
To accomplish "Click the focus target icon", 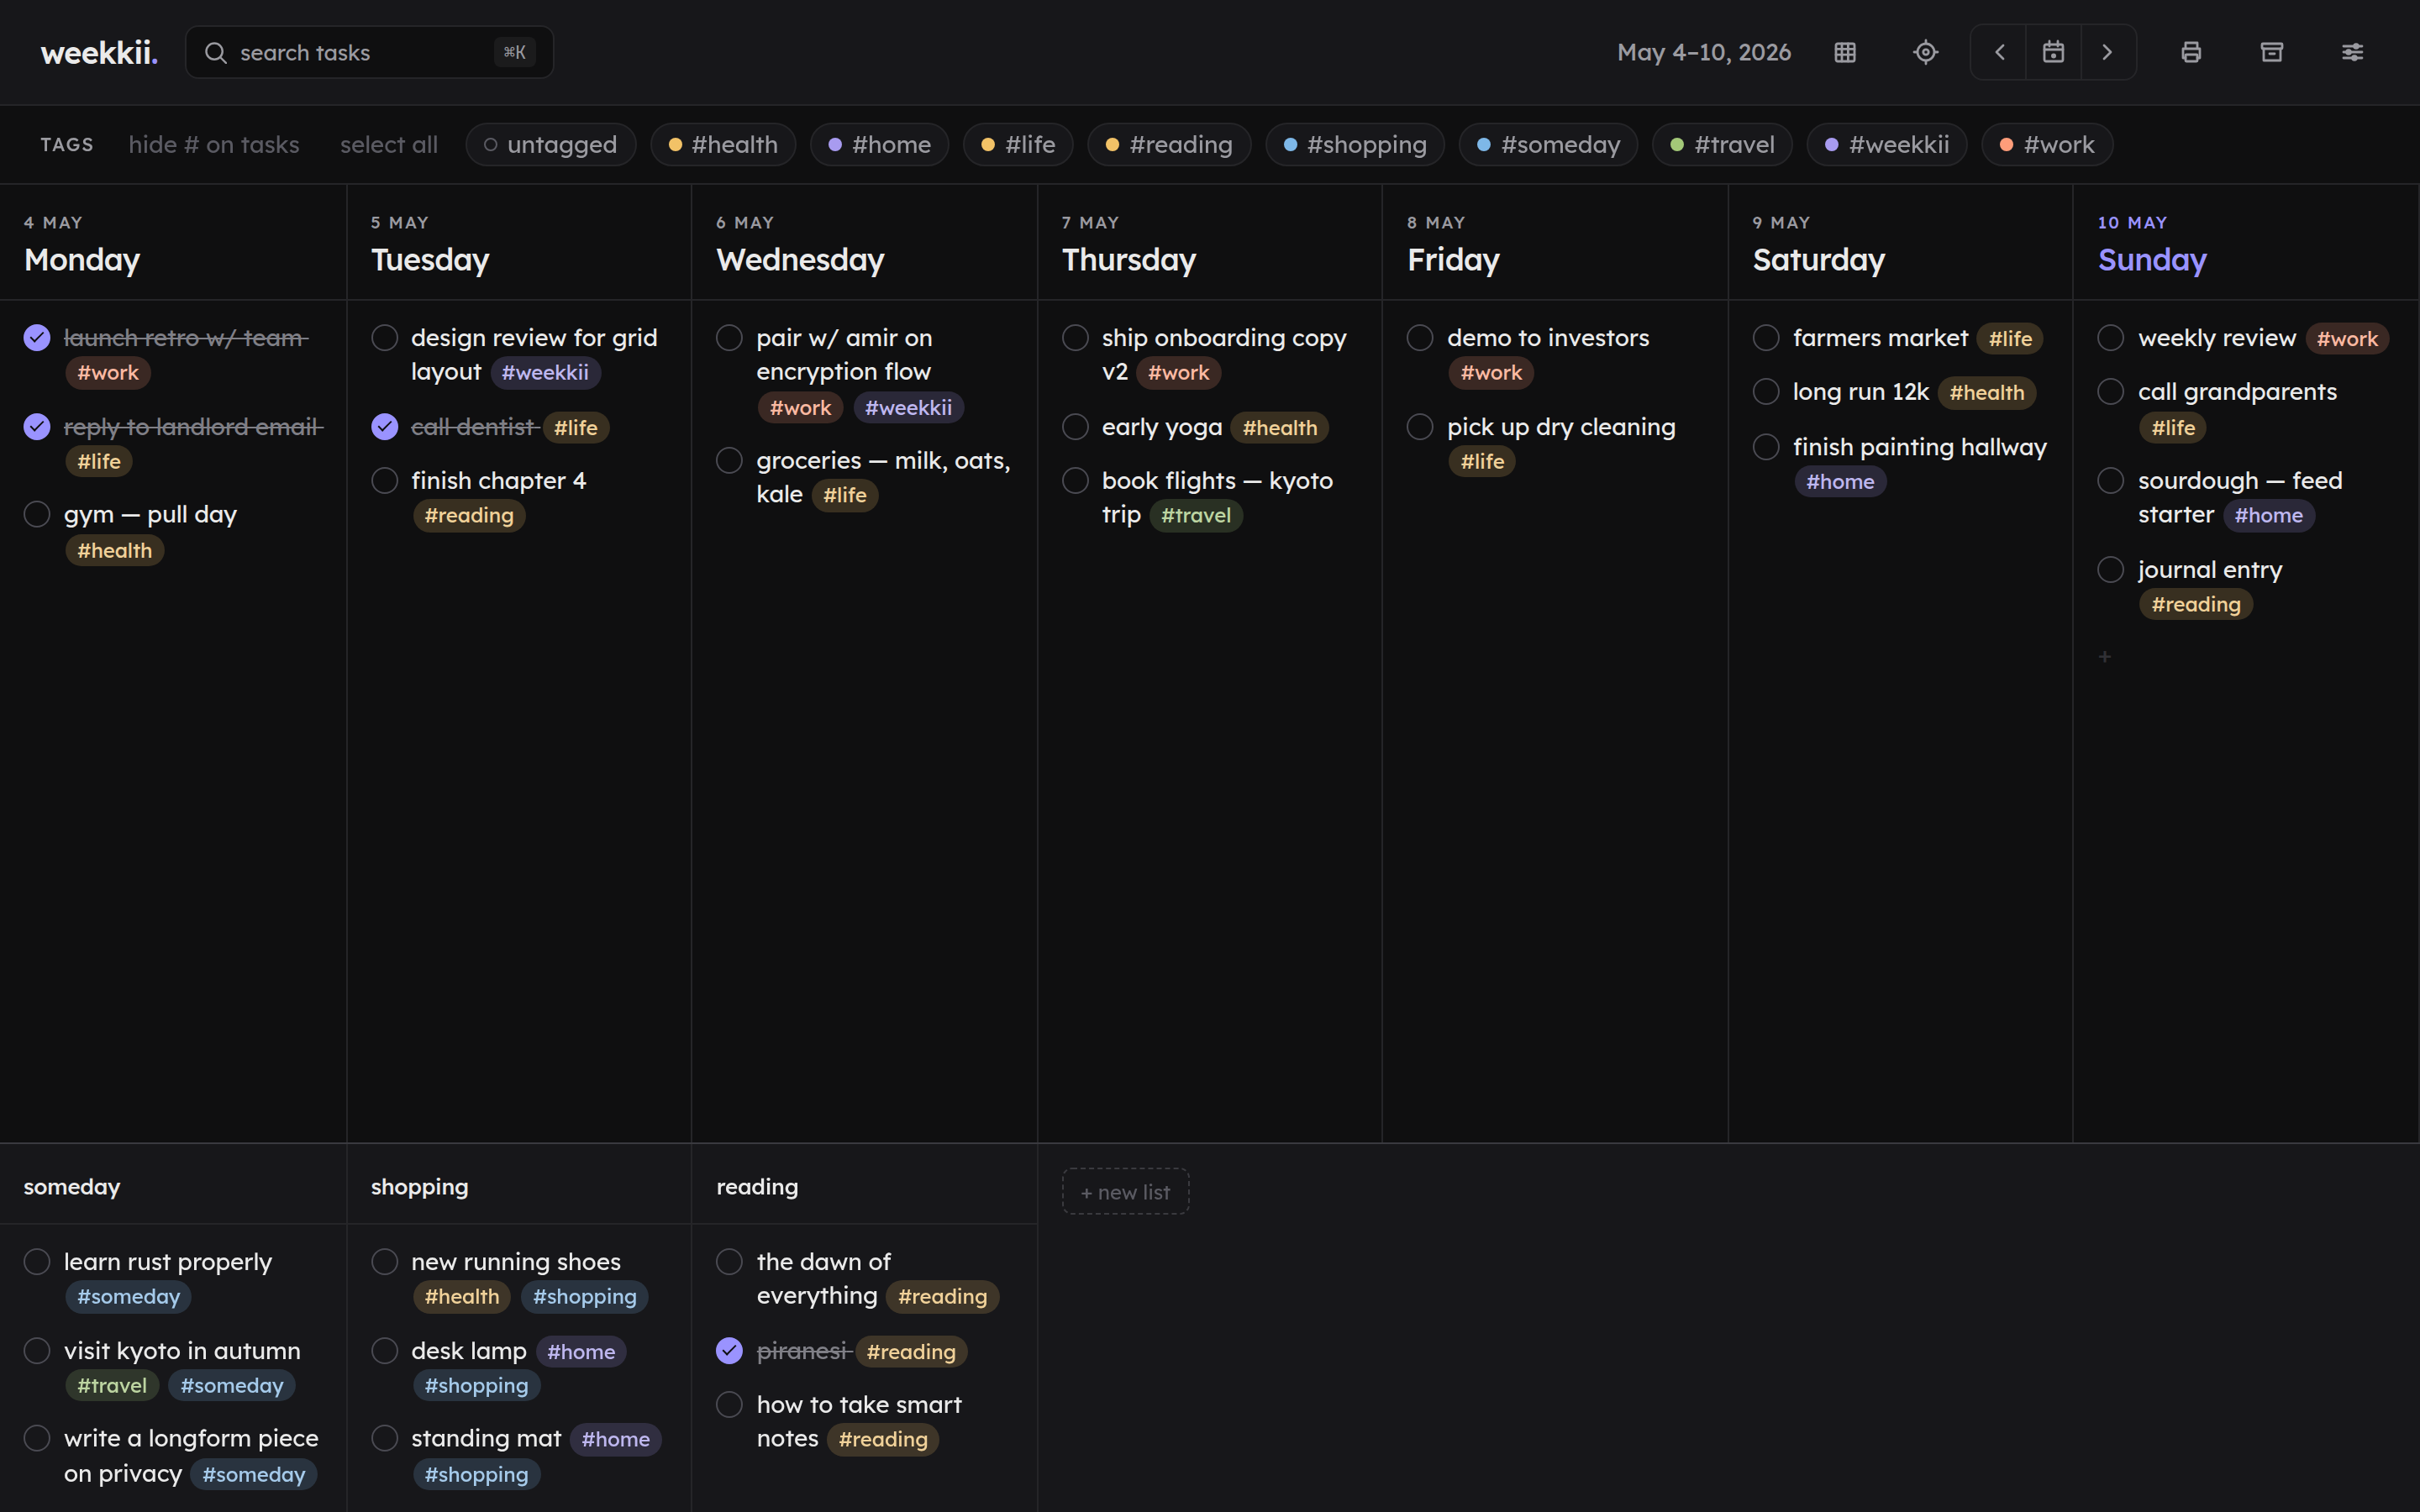I will pyautogui.click(x=1925, y=52).
